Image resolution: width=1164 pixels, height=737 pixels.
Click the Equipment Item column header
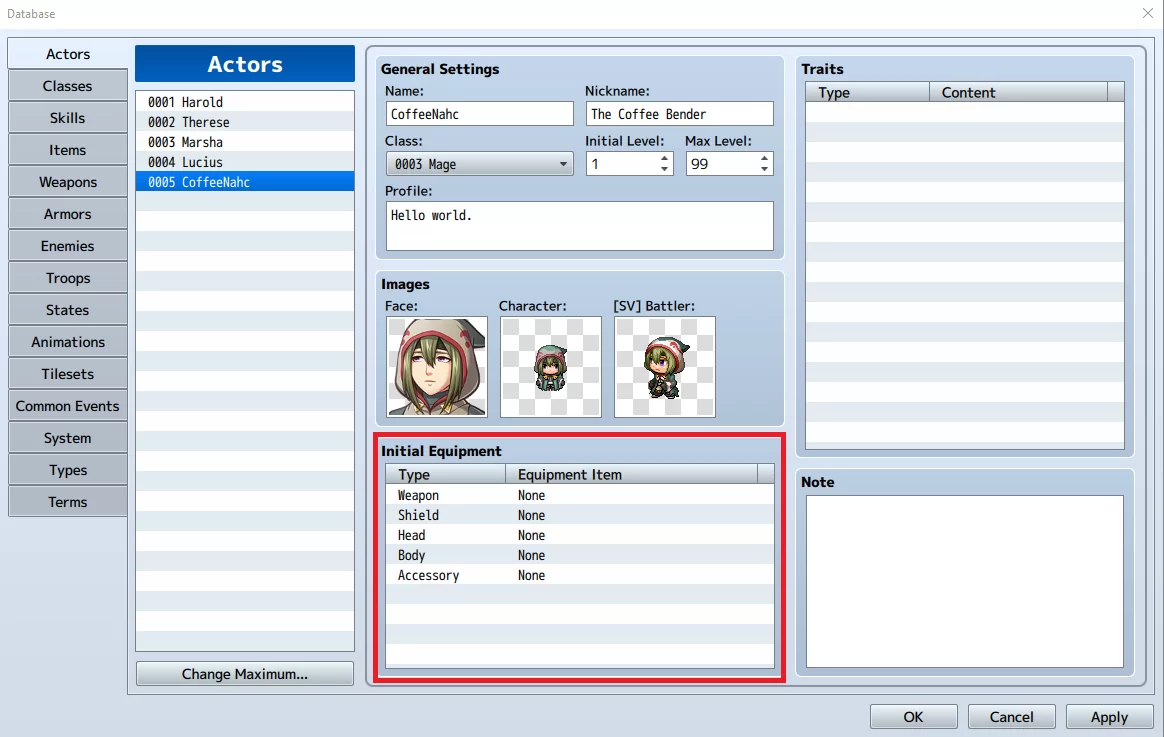(632, 474)
